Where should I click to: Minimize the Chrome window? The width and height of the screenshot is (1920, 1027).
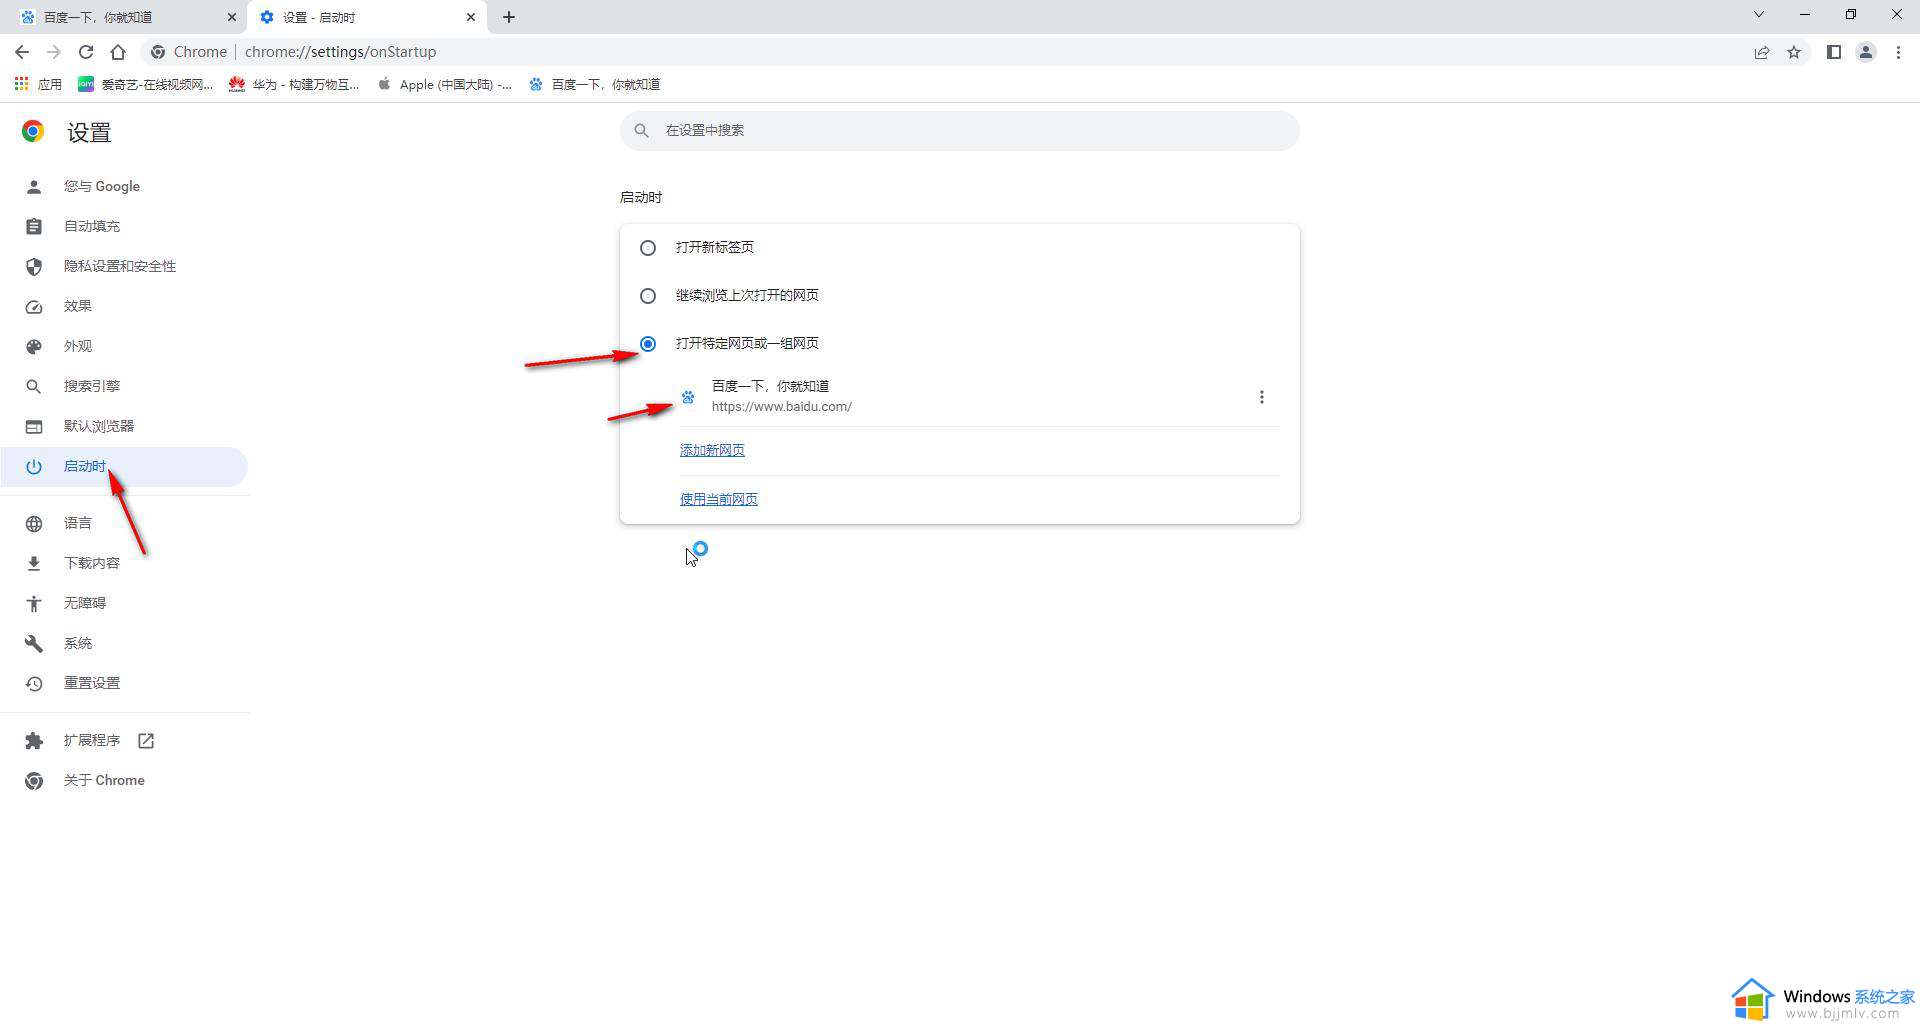[x=1805, y=14]
